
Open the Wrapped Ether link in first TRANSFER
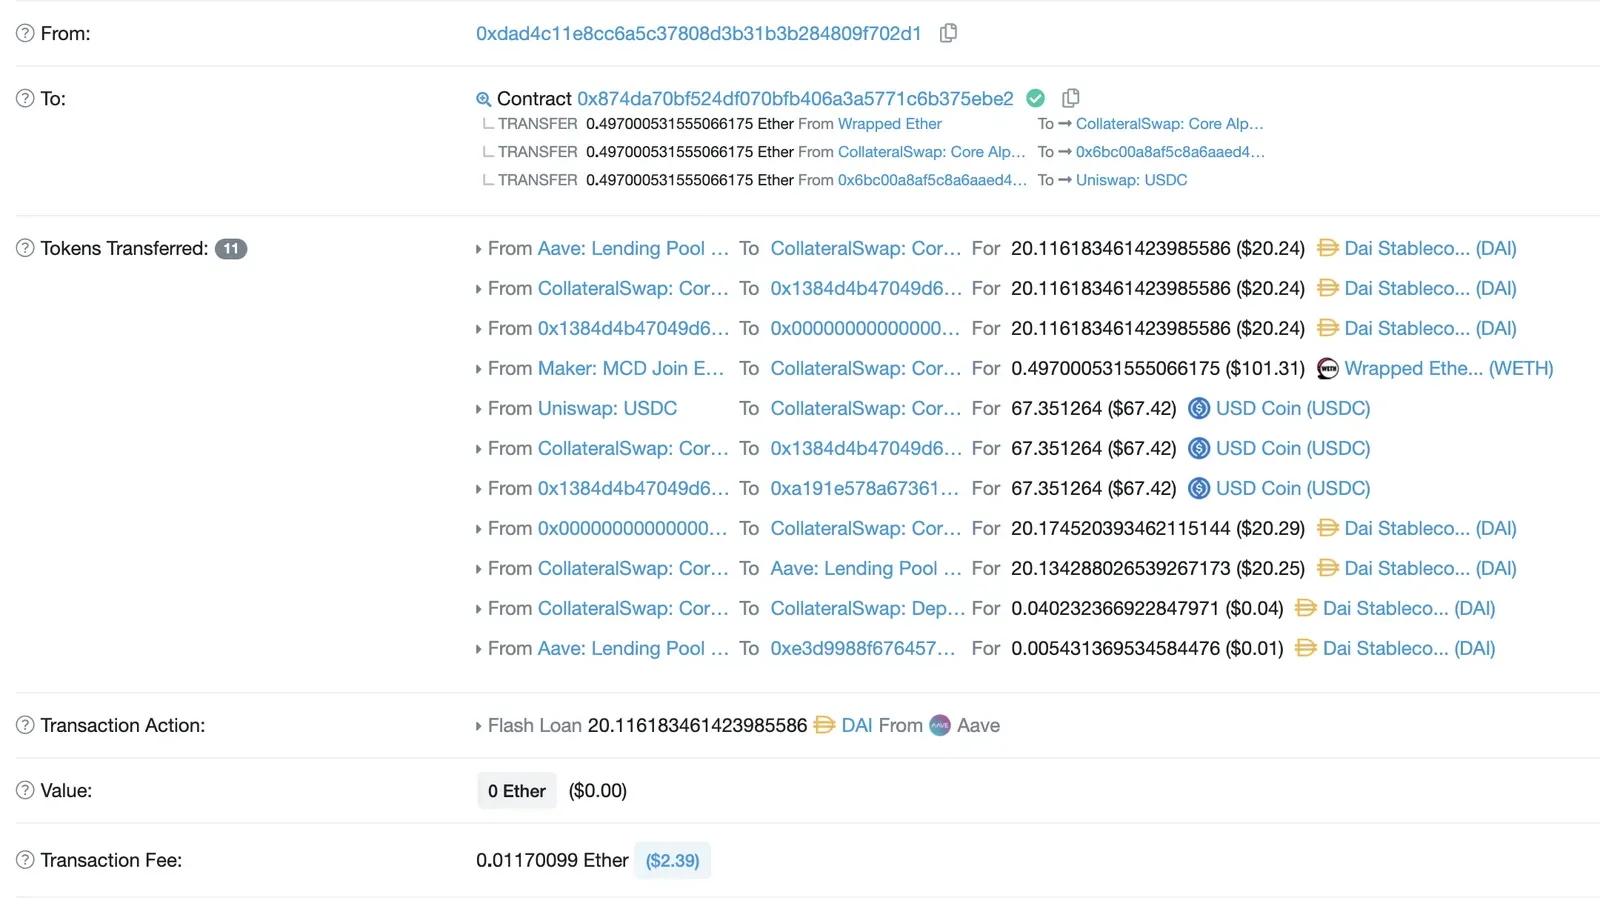coord(890,124)
